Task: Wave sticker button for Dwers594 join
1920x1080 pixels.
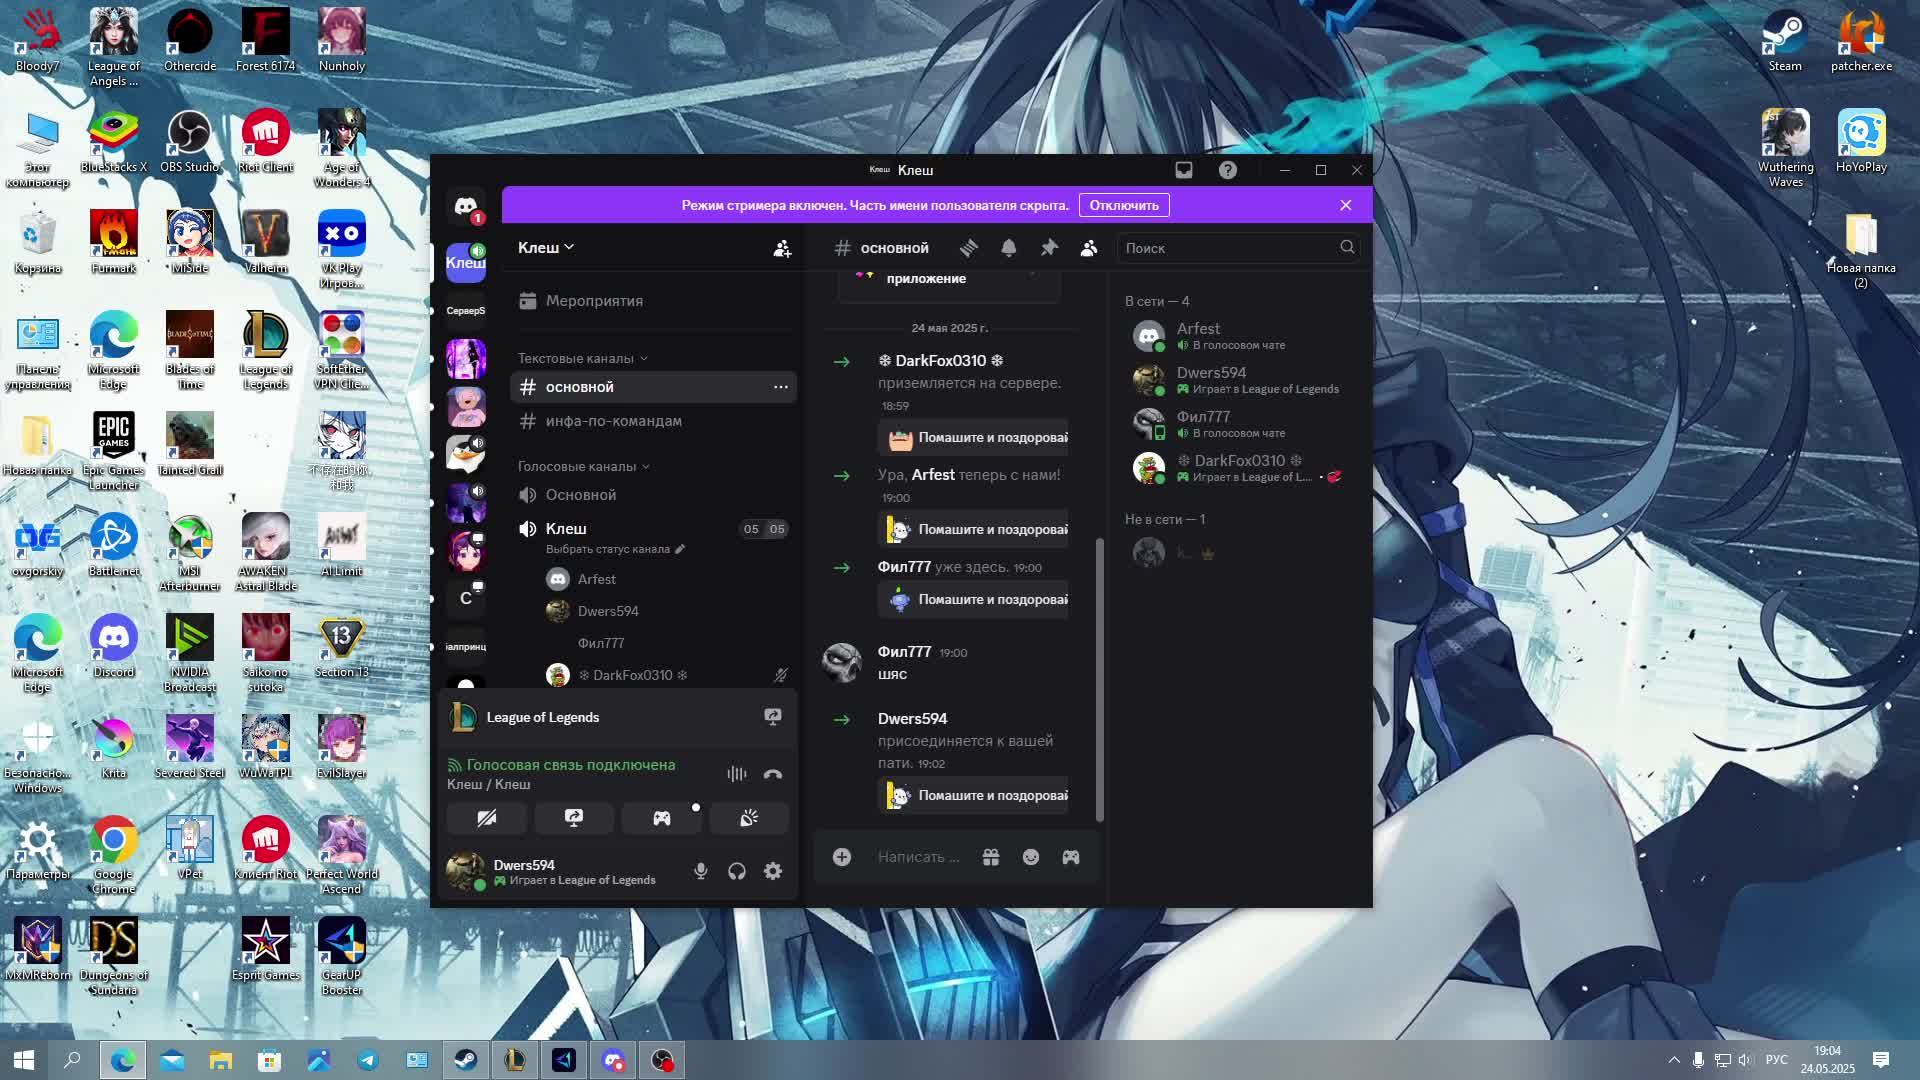Action: (x=974, y=796)
